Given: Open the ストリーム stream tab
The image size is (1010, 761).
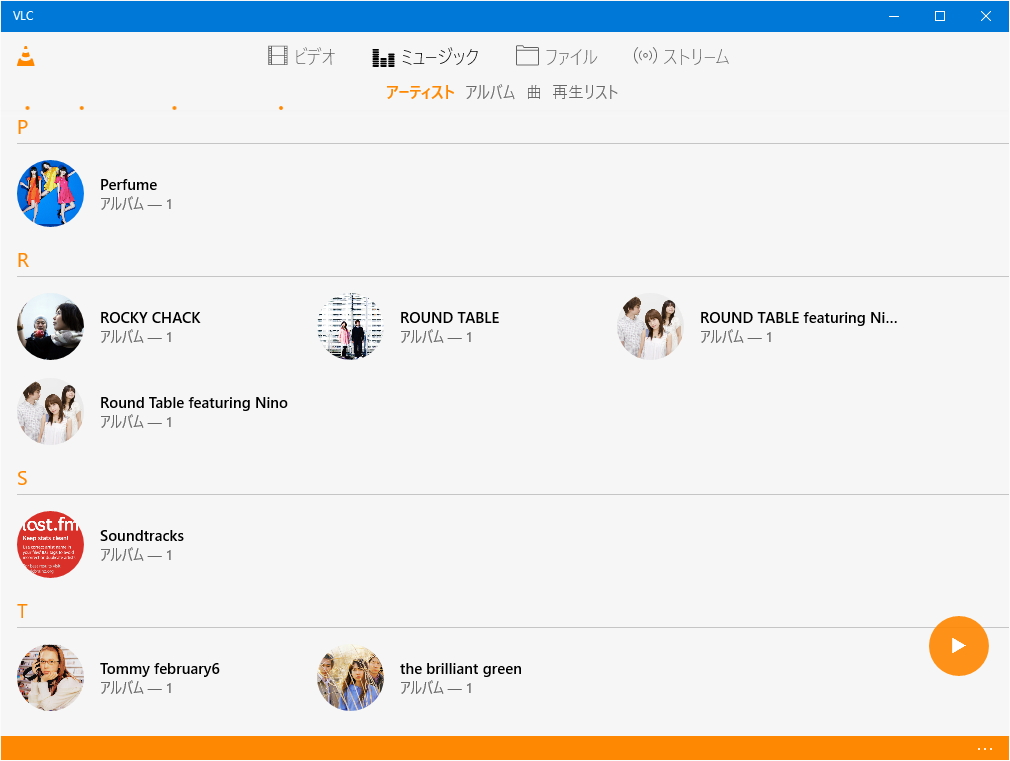Looking at the screenshot, I should pyautogui.click(x=681, y=57).
